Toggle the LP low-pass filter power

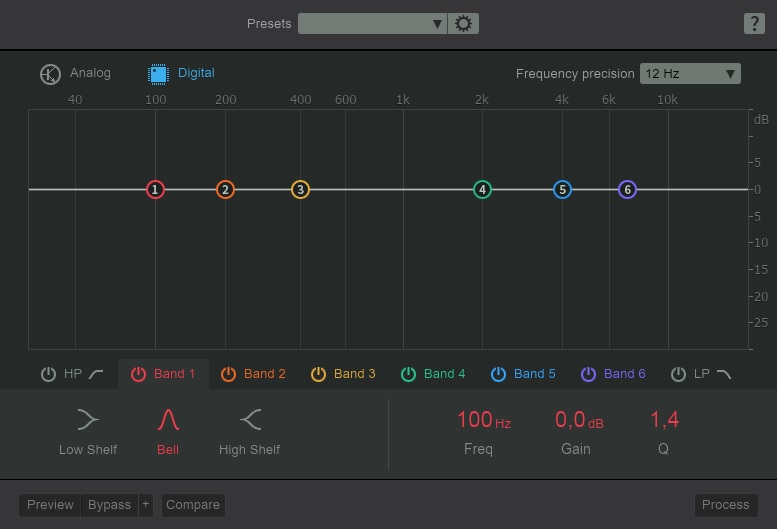678,374
